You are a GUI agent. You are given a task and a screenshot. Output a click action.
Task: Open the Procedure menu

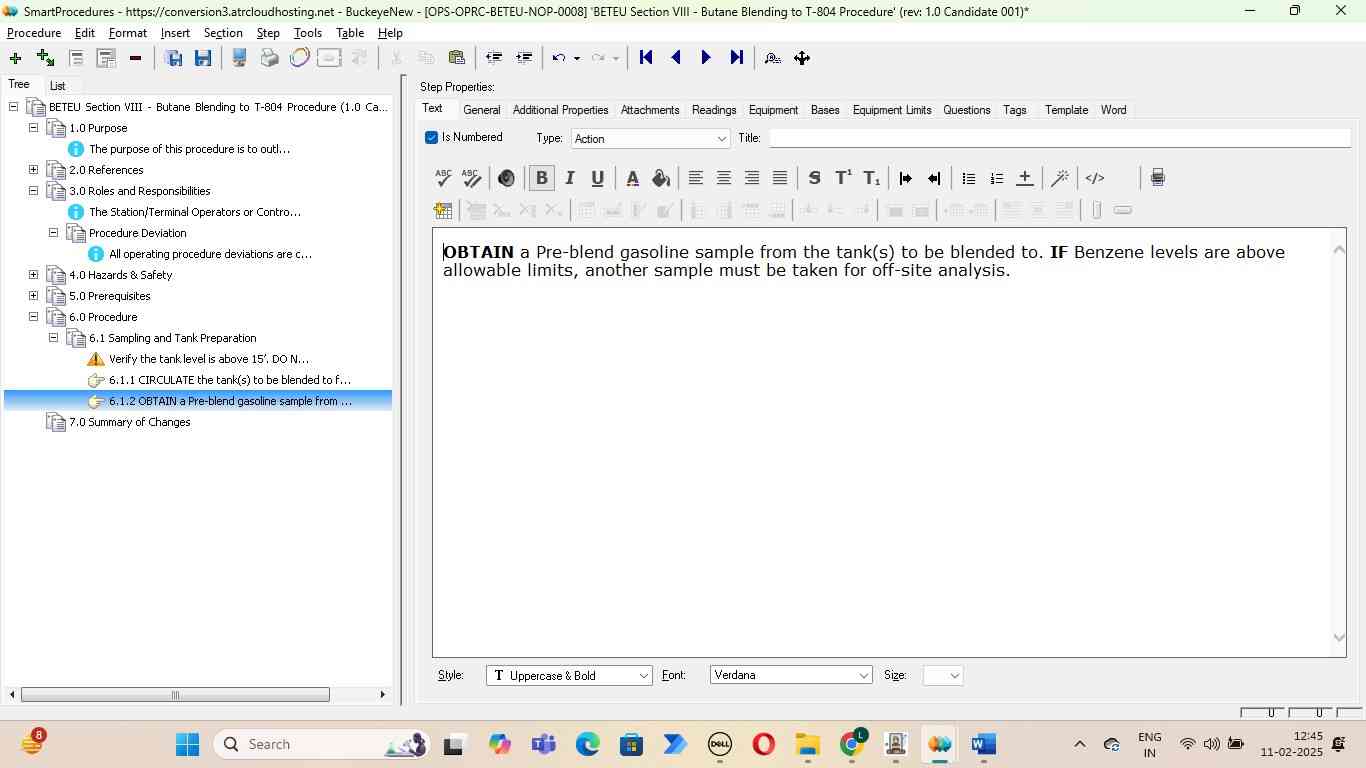click(x=34, y=33)
